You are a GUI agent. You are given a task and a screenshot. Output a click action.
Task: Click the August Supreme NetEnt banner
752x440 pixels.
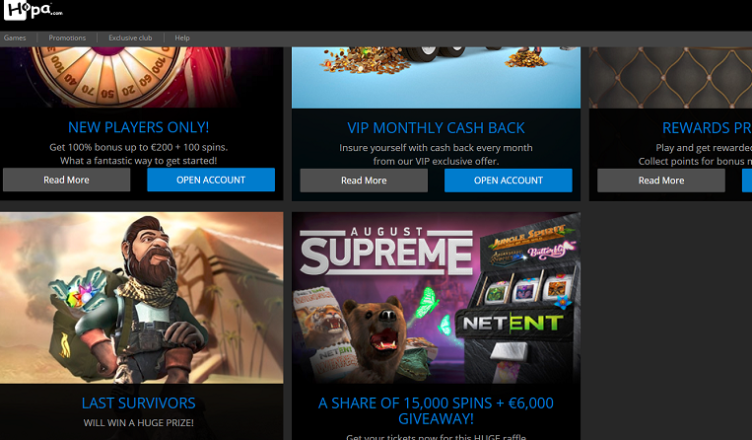pyautogui.click(x=436, y=297)
